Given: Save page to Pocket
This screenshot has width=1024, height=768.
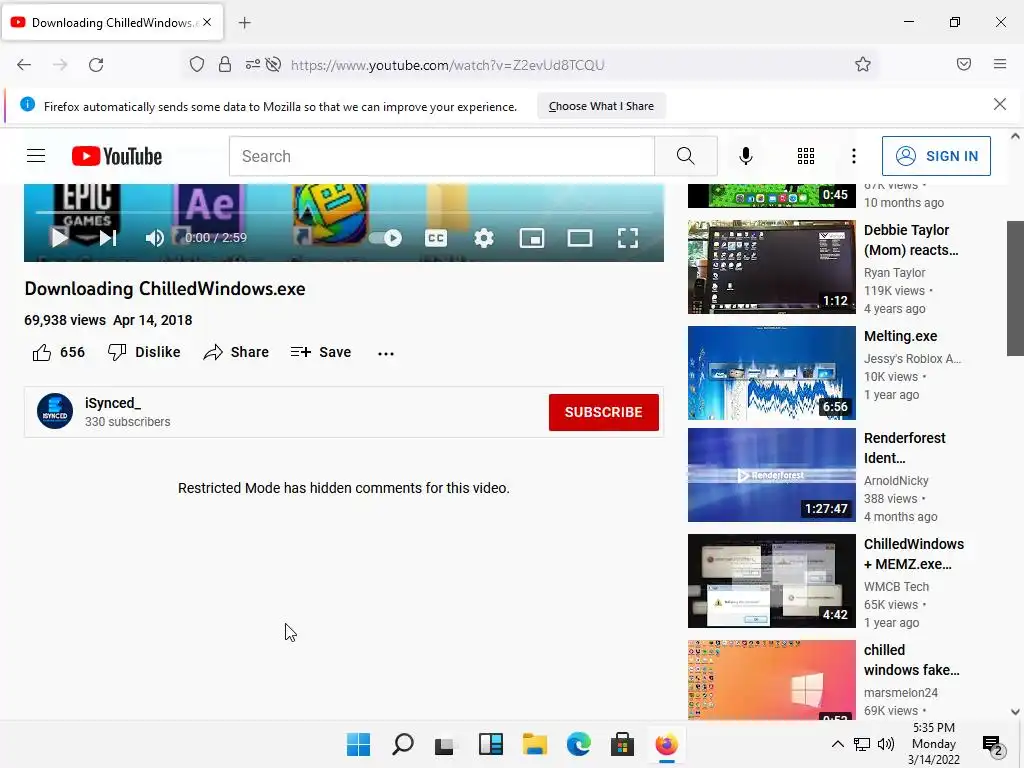Looking at the screenshot, I should (x=963, y=64).
